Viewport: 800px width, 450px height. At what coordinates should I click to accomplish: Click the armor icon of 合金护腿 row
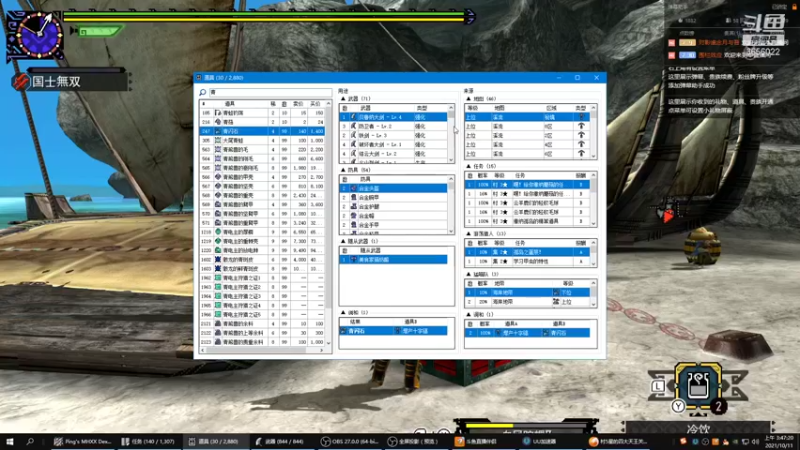coord(353,207)
